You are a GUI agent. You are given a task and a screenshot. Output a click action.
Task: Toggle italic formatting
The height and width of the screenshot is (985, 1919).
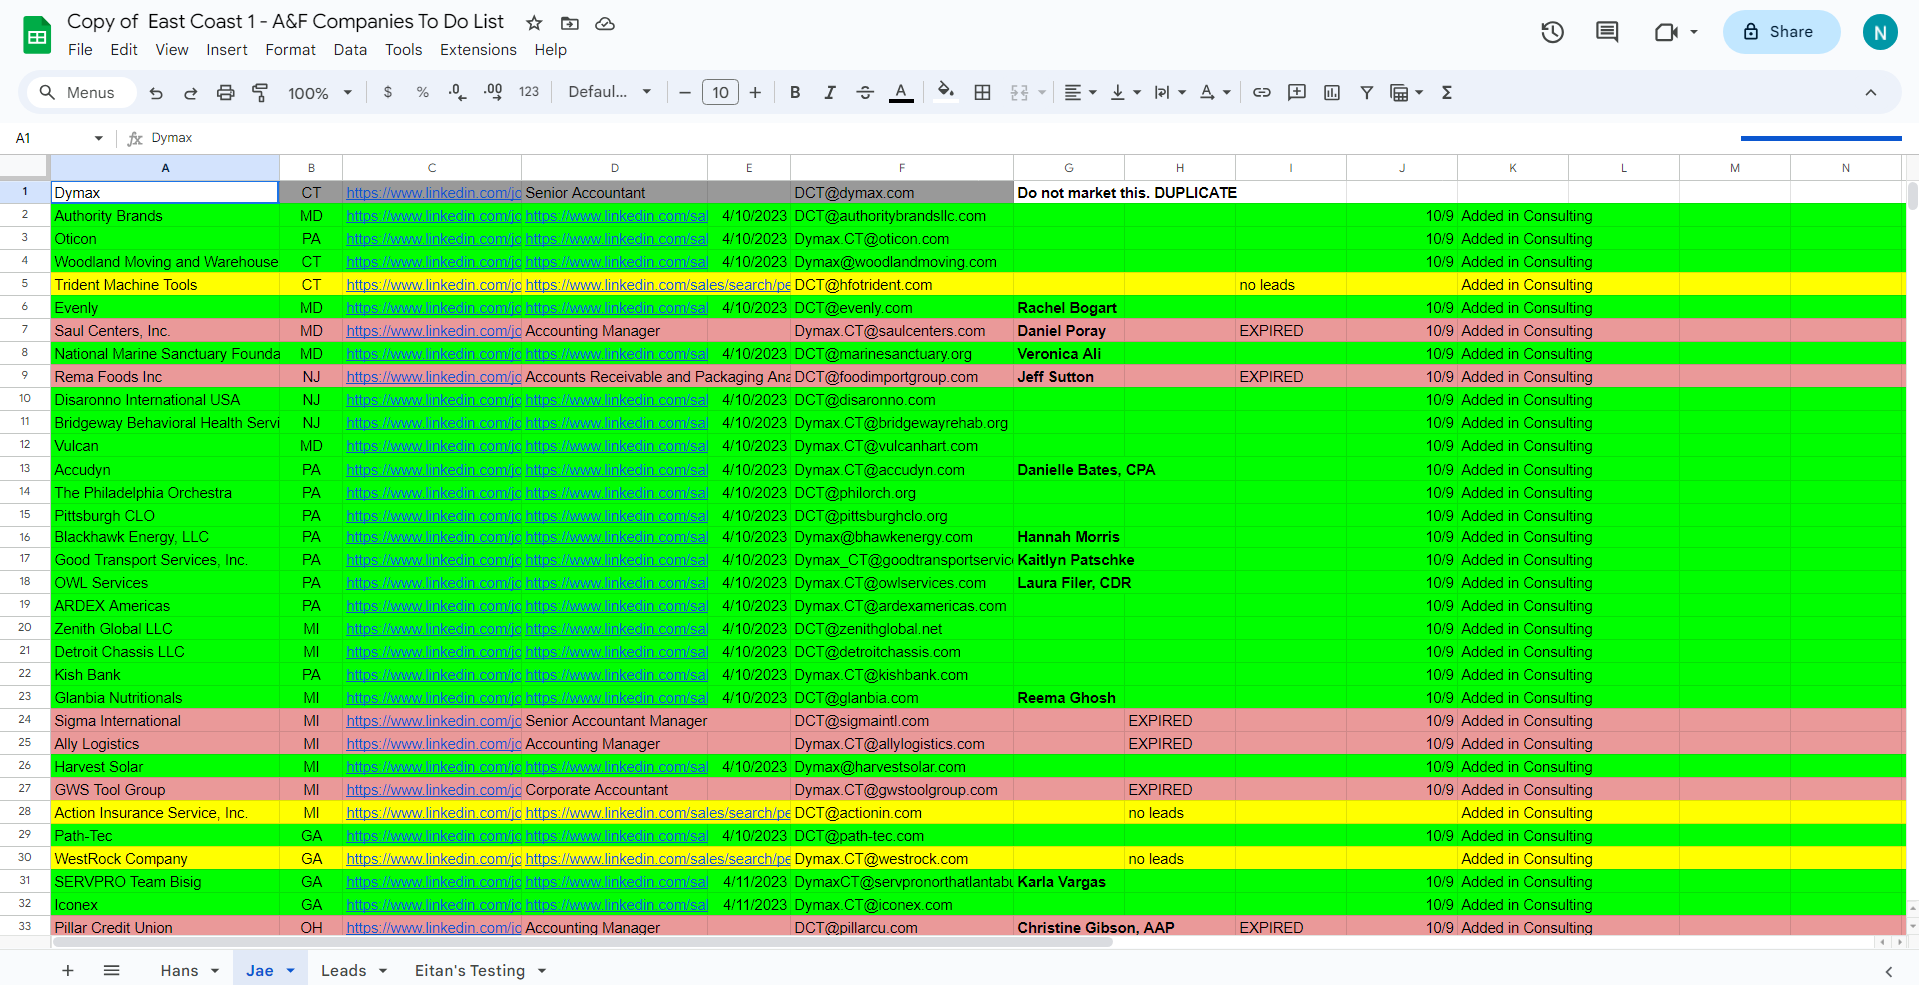[x=830, y=93]
